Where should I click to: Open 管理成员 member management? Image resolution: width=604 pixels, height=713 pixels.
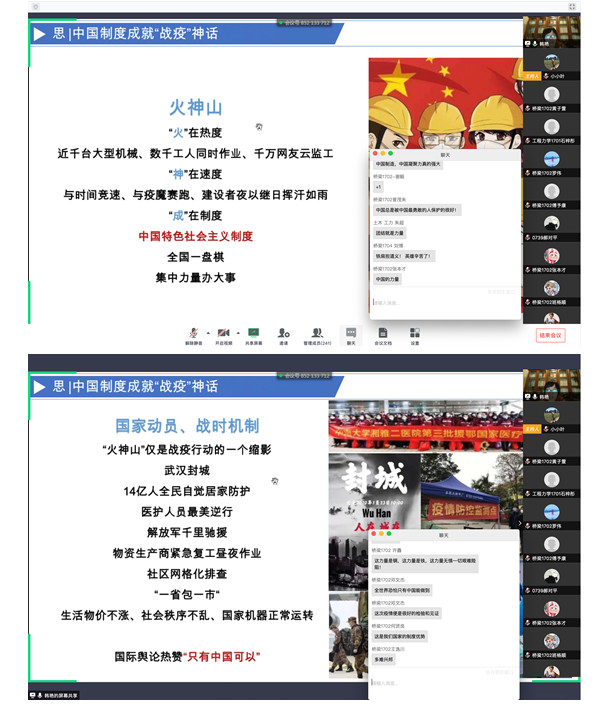pyautogui.click(x=318, y=332)
